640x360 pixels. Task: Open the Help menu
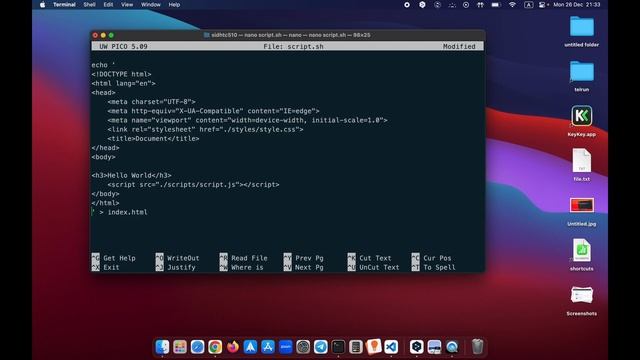pos(174,4)
